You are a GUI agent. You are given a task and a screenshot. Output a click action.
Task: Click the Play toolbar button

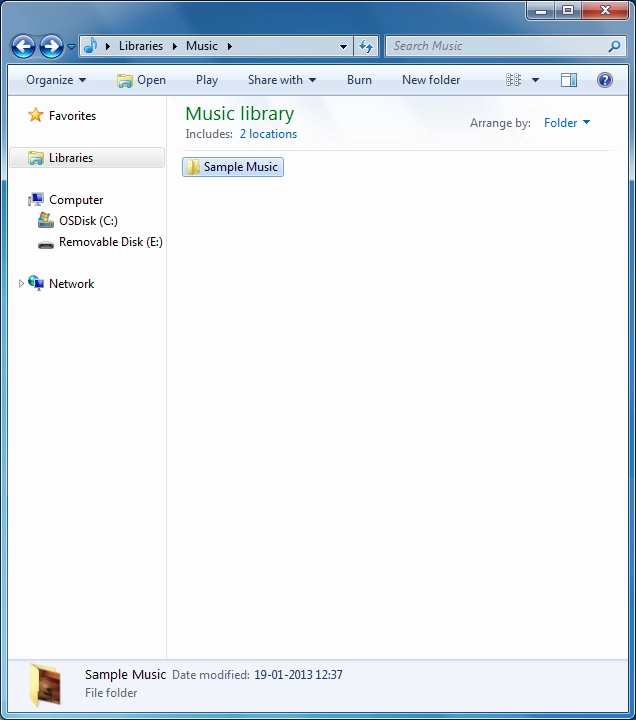click(x=207, y=80)
